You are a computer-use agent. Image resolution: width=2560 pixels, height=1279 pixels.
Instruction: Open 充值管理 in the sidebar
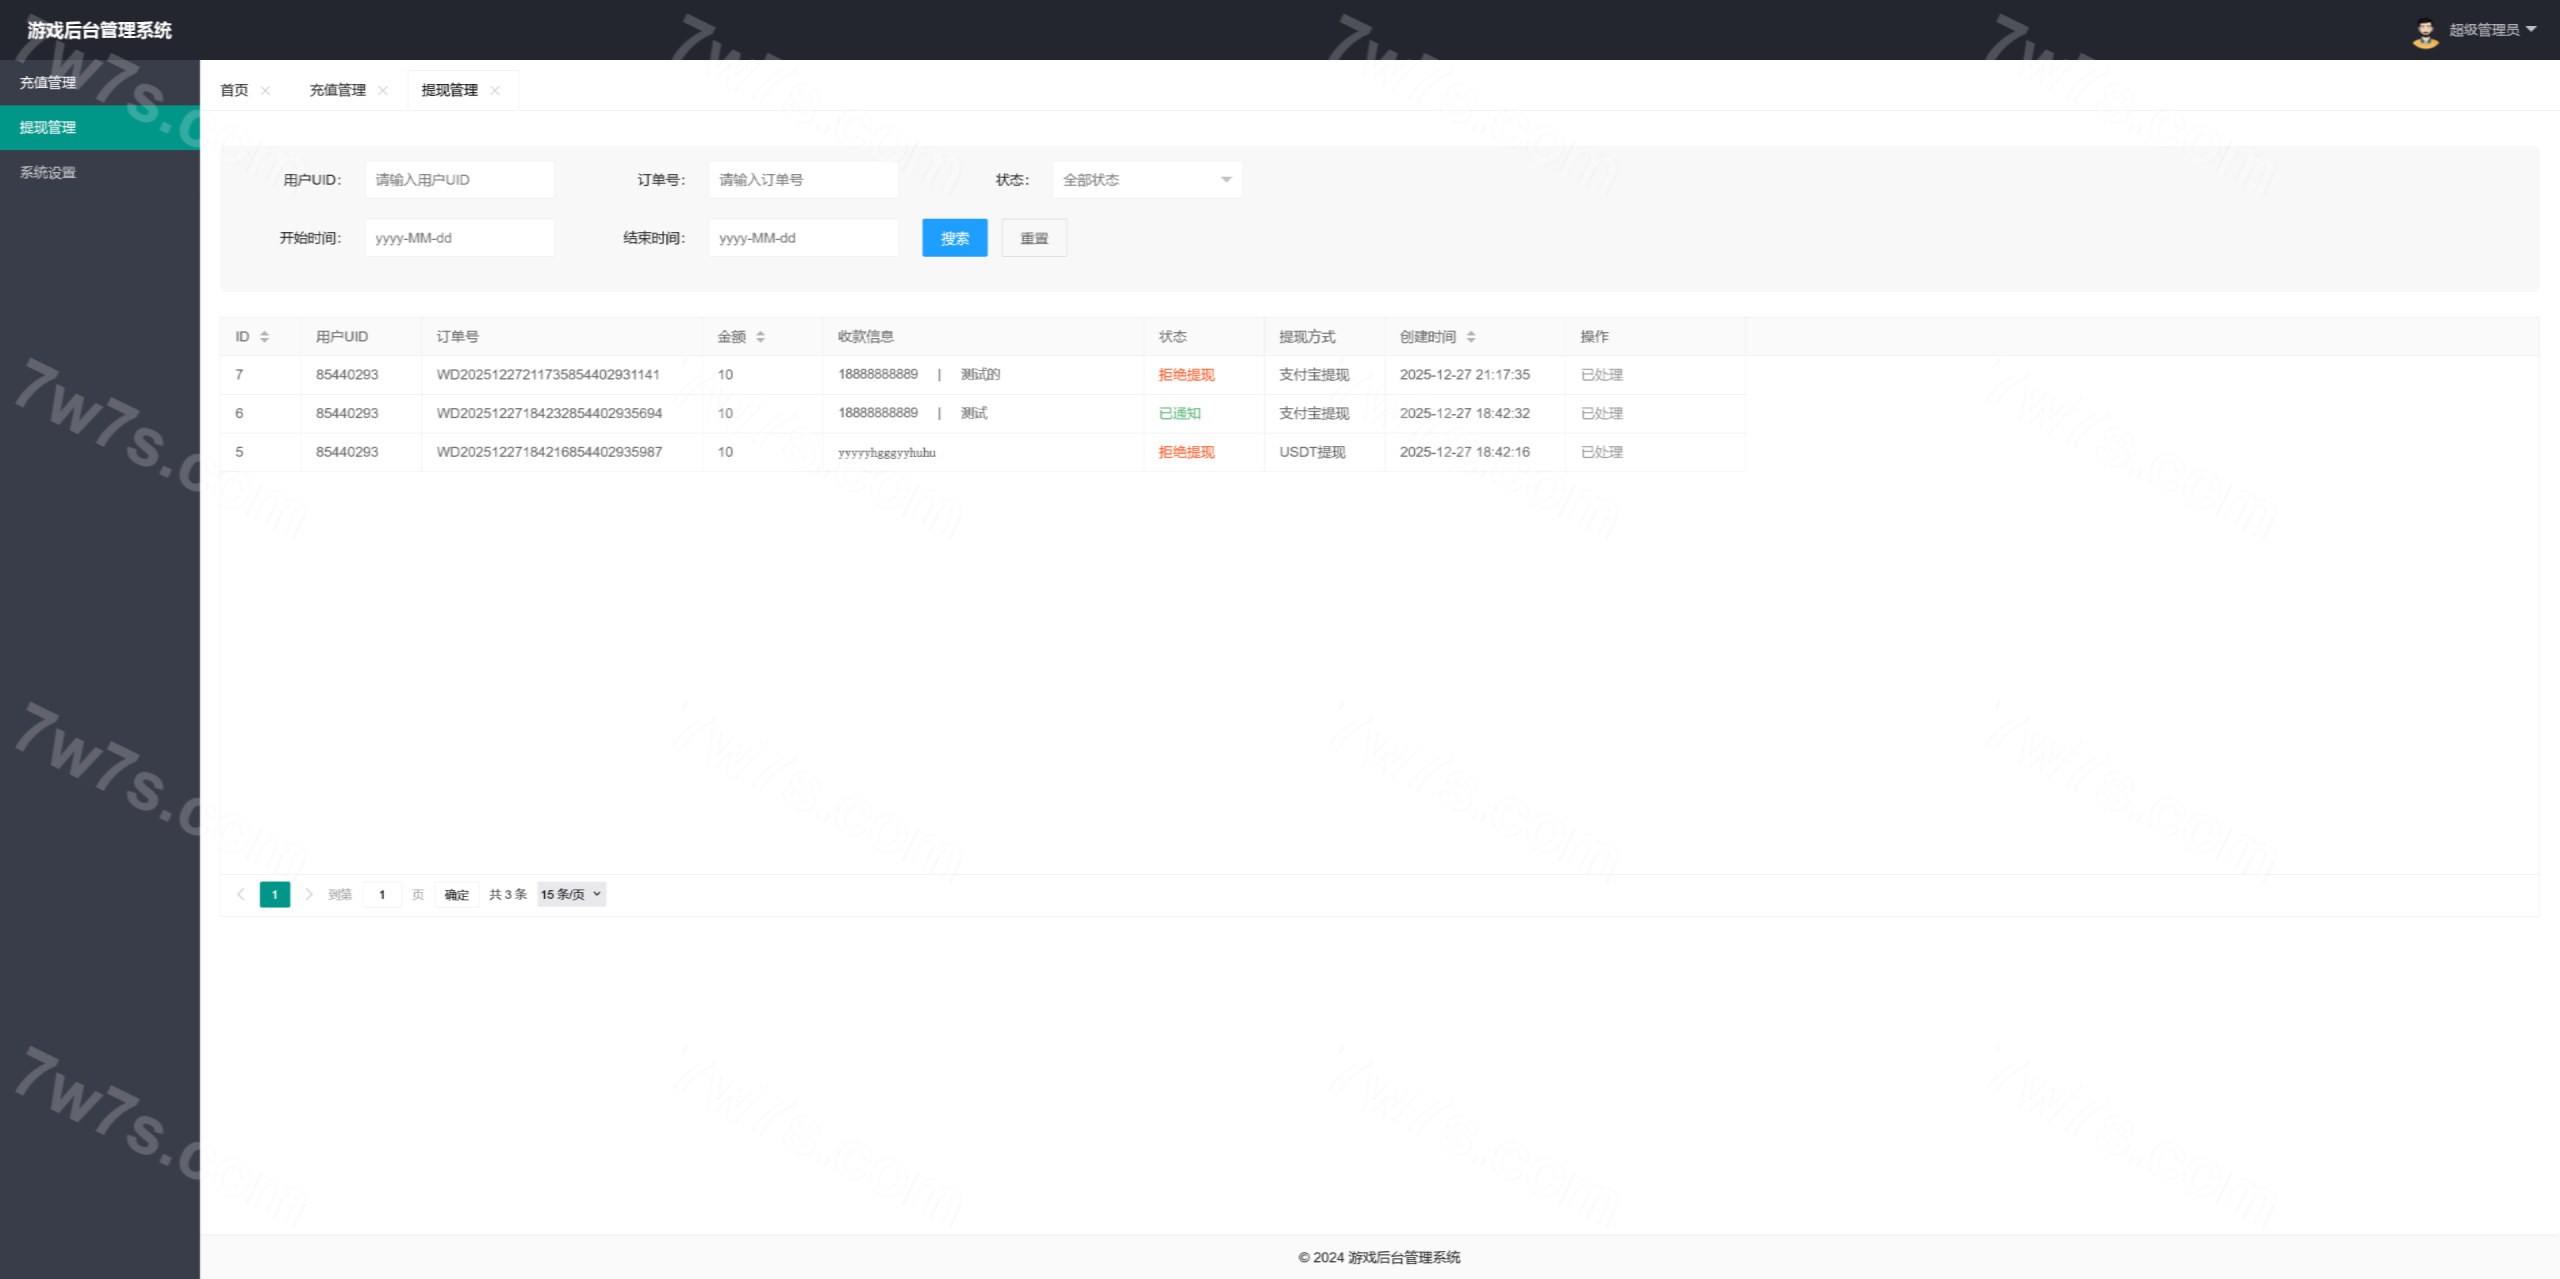tap(48, 83)
